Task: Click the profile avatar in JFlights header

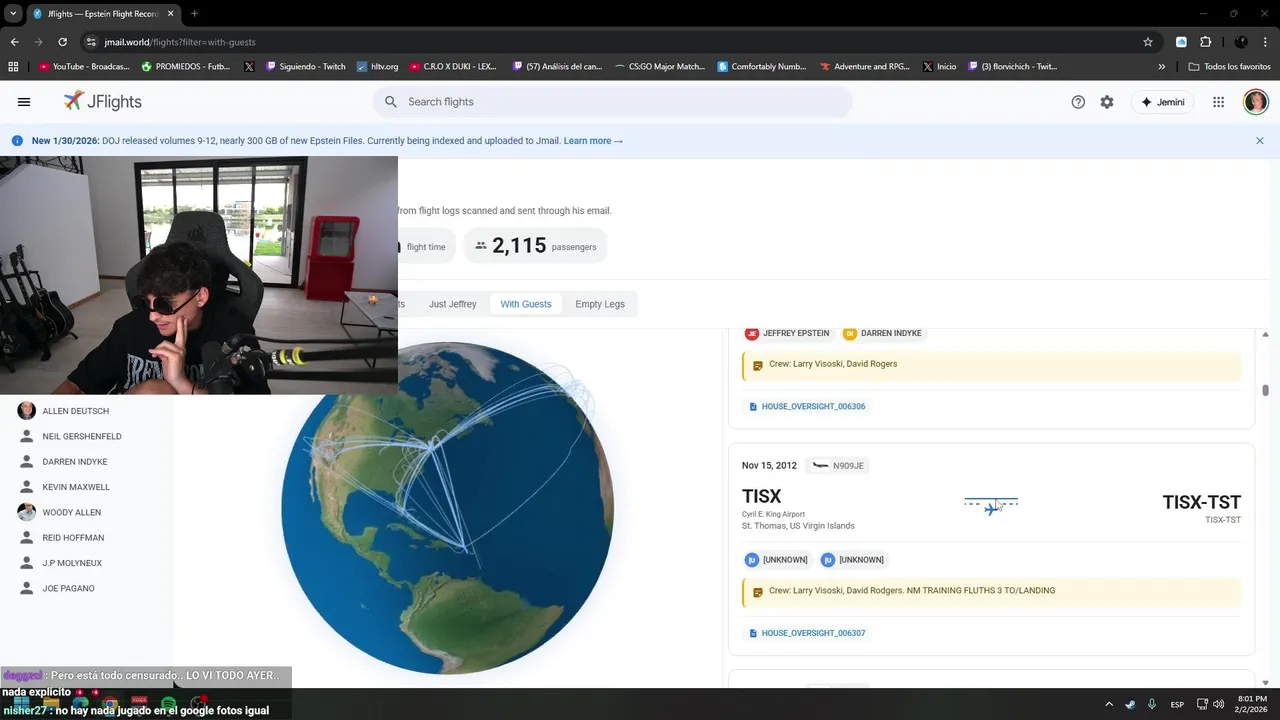Action: click(1256, 102)
